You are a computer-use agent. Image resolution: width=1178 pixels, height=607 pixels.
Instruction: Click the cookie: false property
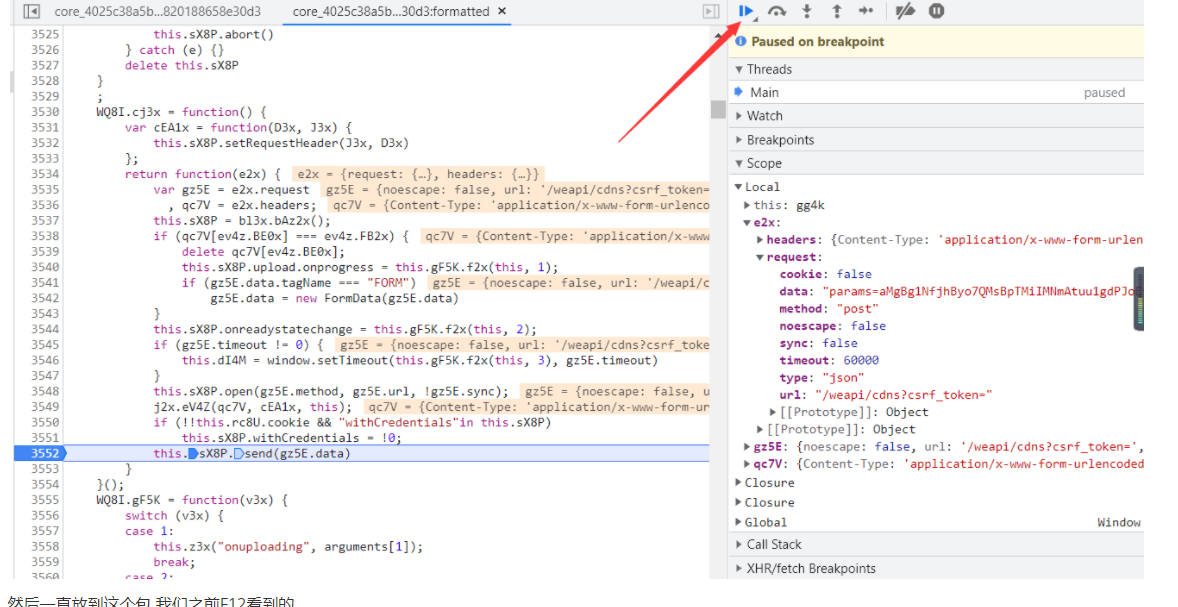[826, 274]
